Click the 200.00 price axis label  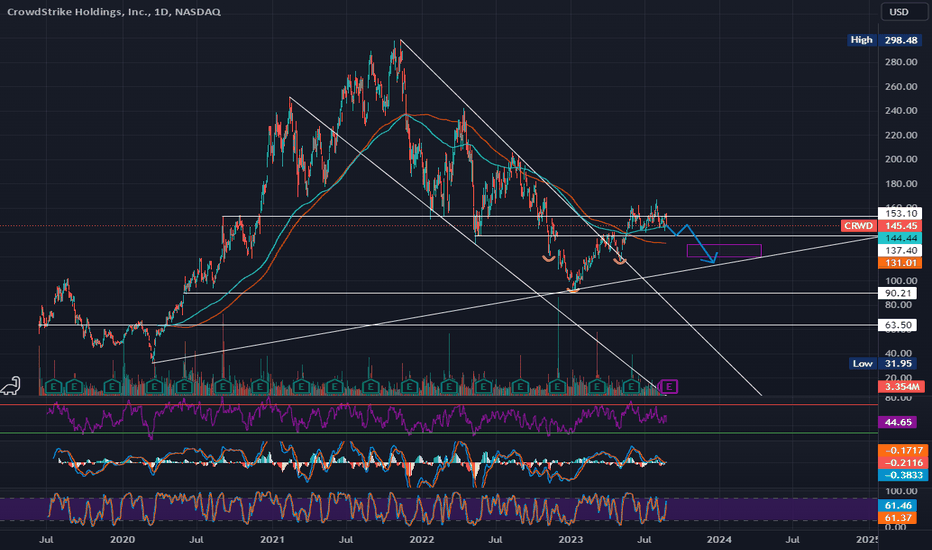pos(901,159)
